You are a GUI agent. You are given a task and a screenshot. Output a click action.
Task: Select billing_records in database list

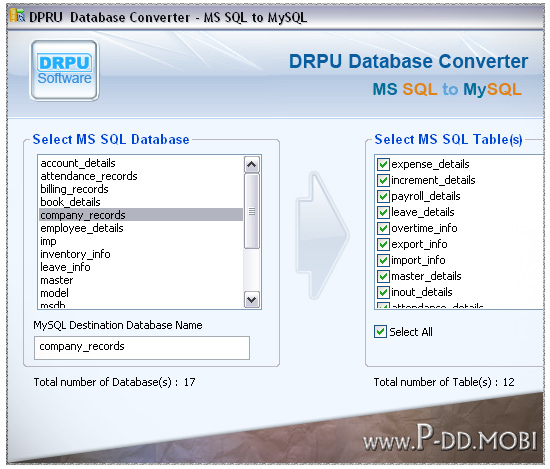coord(141,189)
